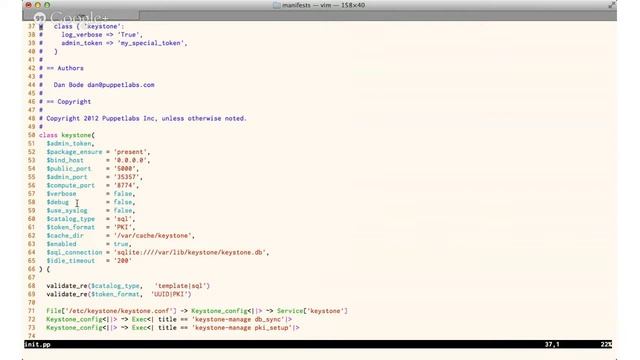Click the $compute_port parameter
640x360 pixels.
point(71,185)
